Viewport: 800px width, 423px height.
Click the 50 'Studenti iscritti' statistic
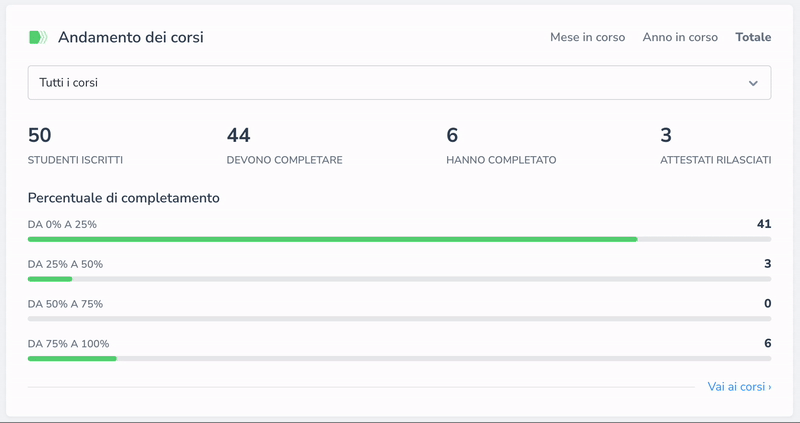(40, 136)
